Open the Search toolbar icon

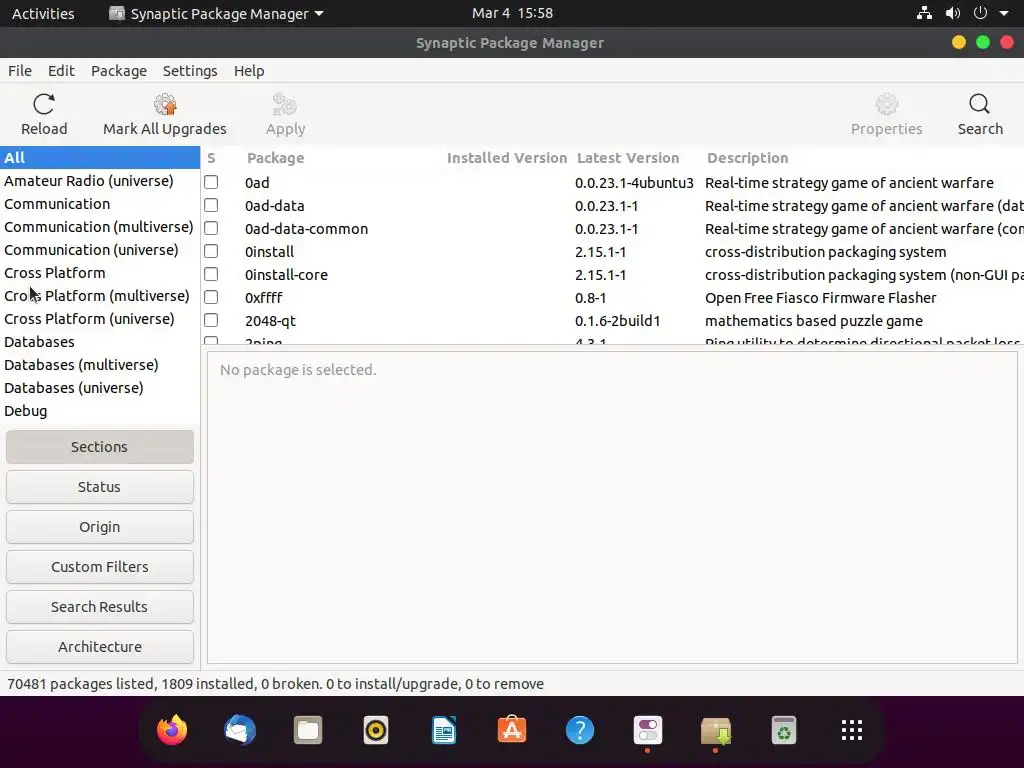[x=980, y=104]
